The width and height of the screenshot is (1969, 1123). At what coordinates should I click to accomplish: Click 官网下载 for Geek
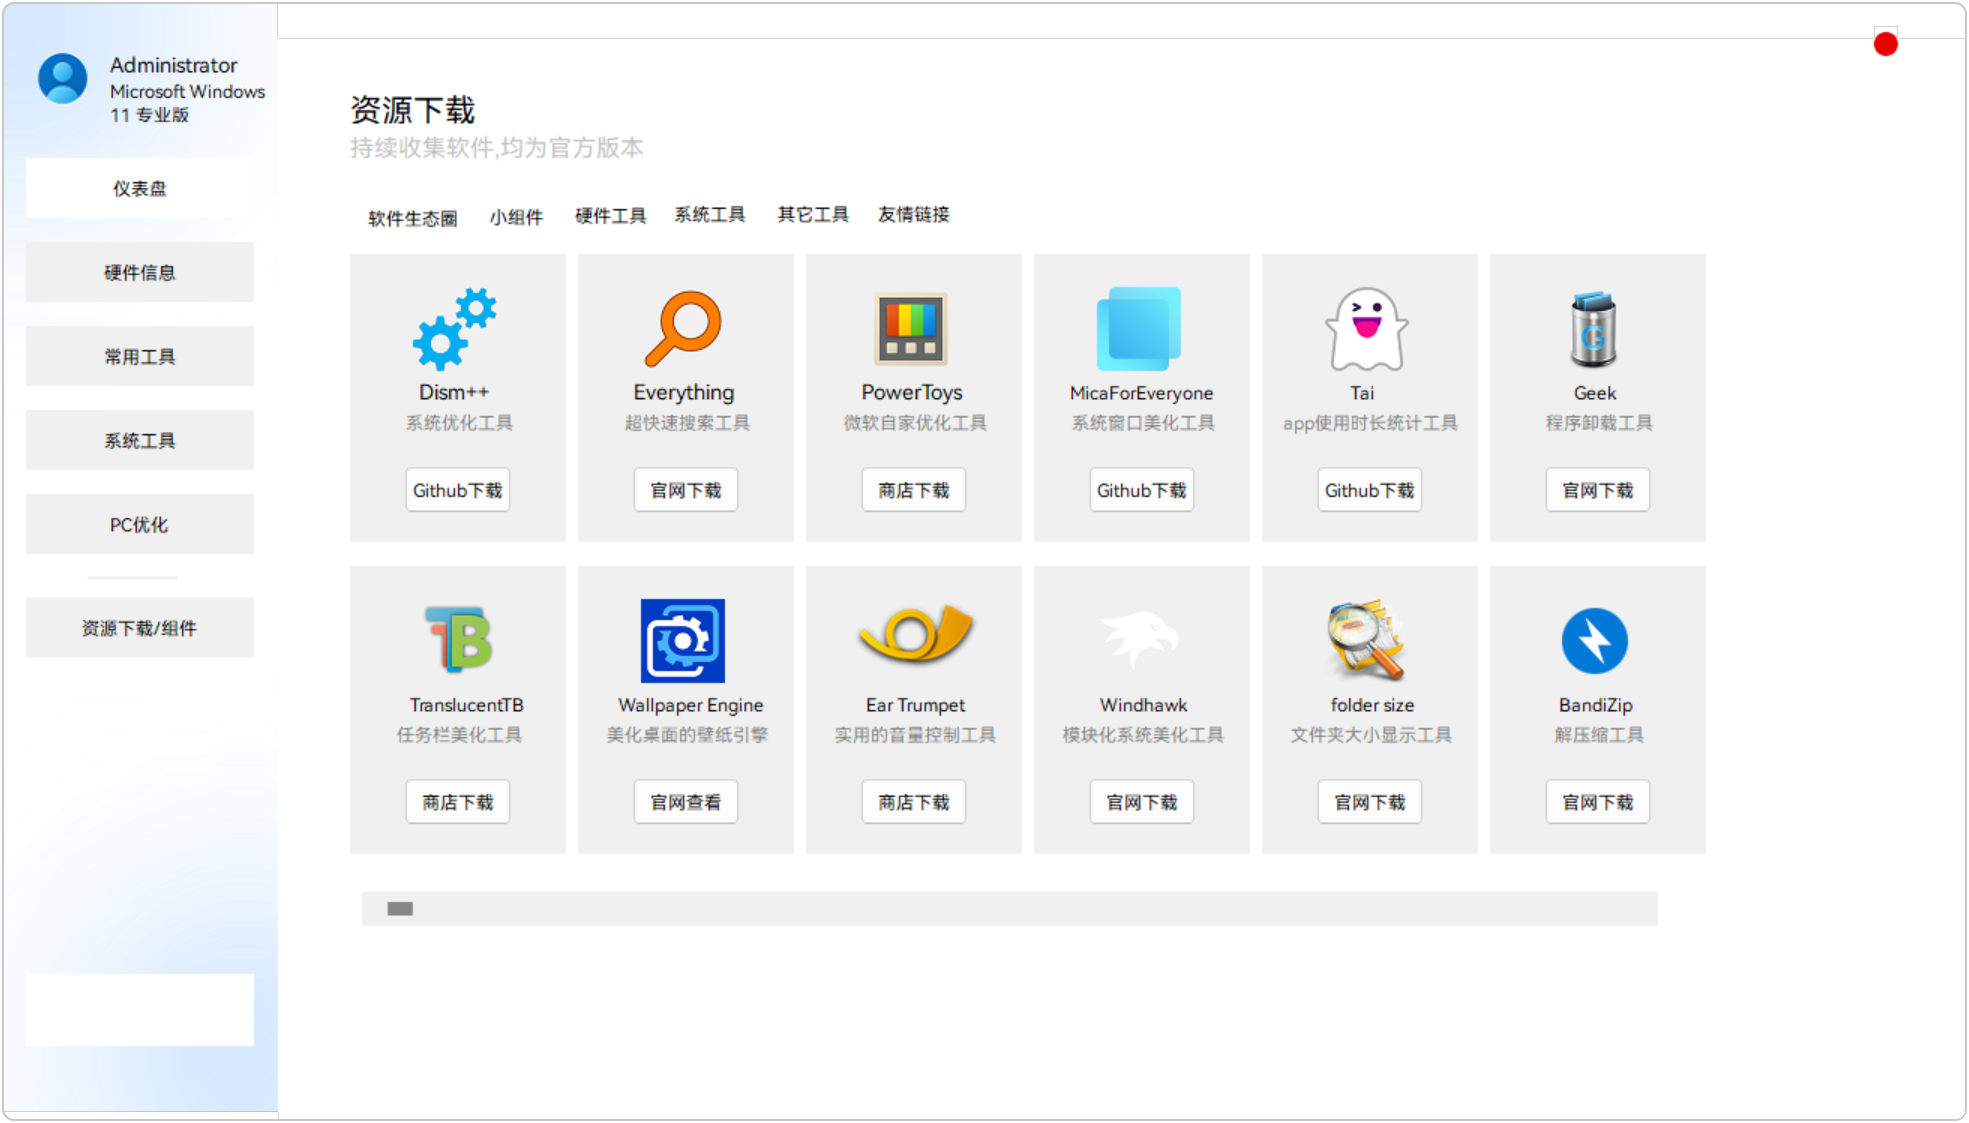[1598, 490]
